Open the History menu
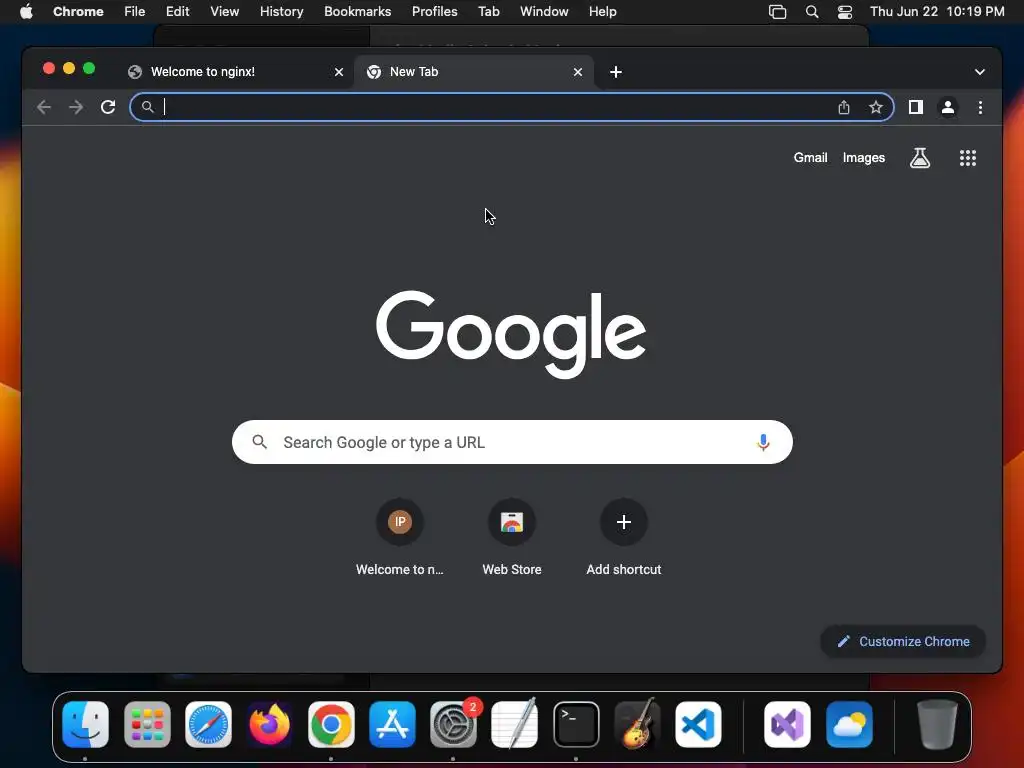Image resolution: width=1024 pixels, height=768 pixels. 281,12
